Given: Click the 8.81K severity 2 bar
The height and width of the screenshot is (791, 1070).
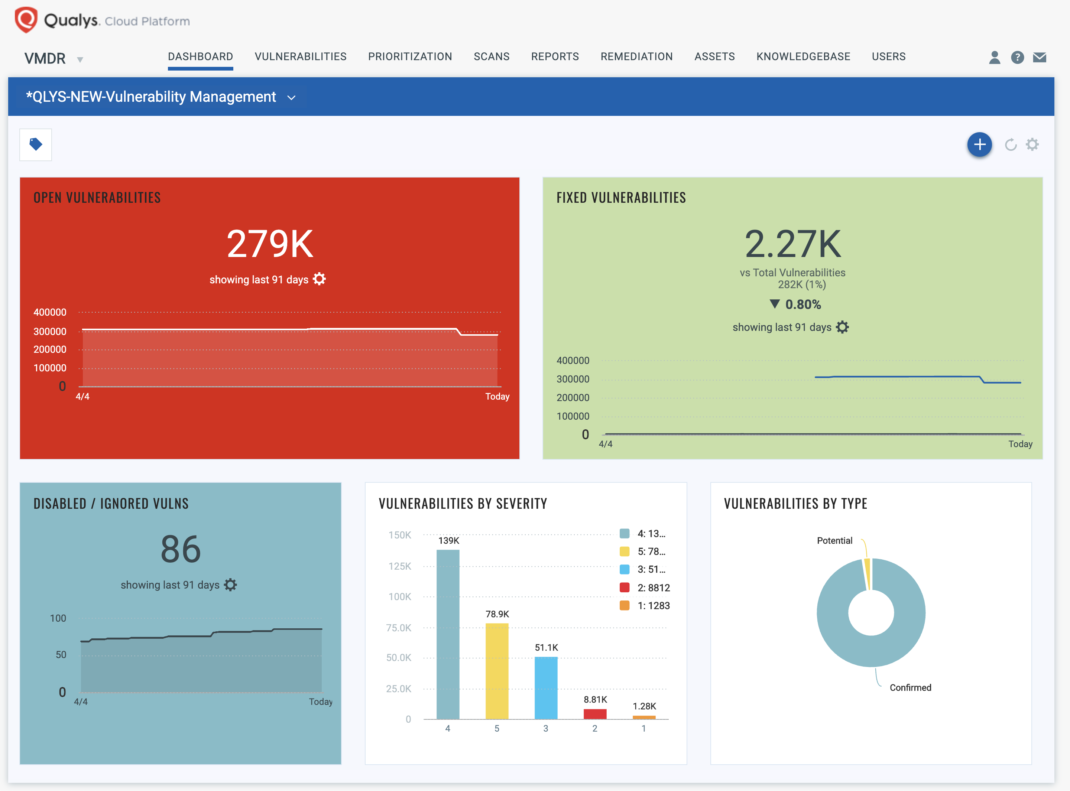Looking at the screenshot, I should click(595, 714).
